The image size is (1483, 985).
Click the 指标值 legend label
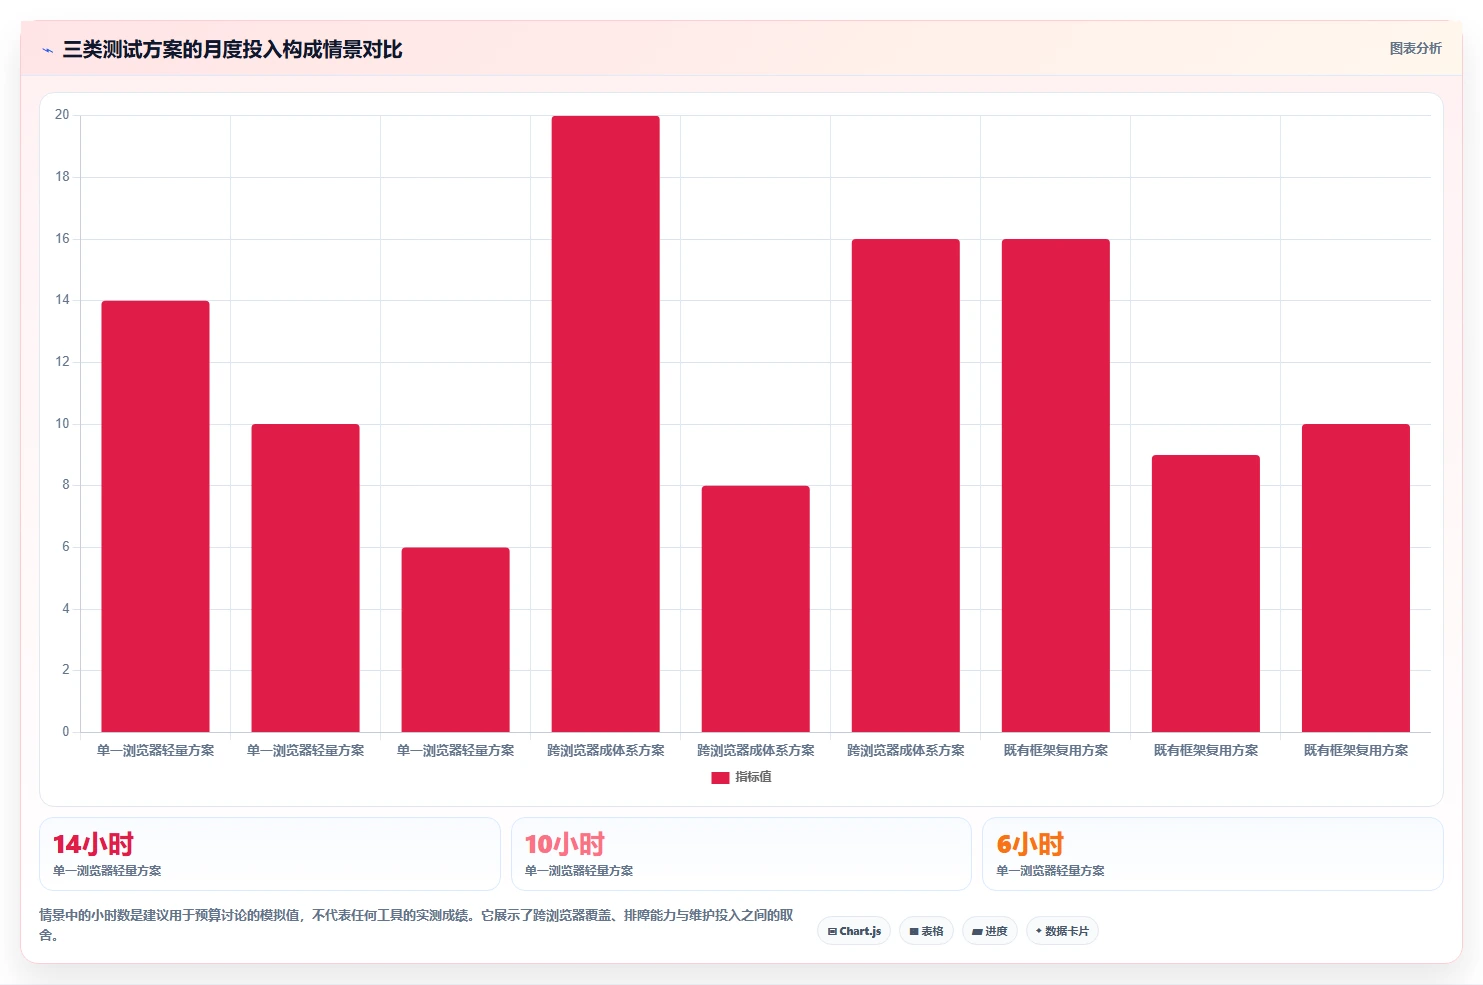pos(753,777)
